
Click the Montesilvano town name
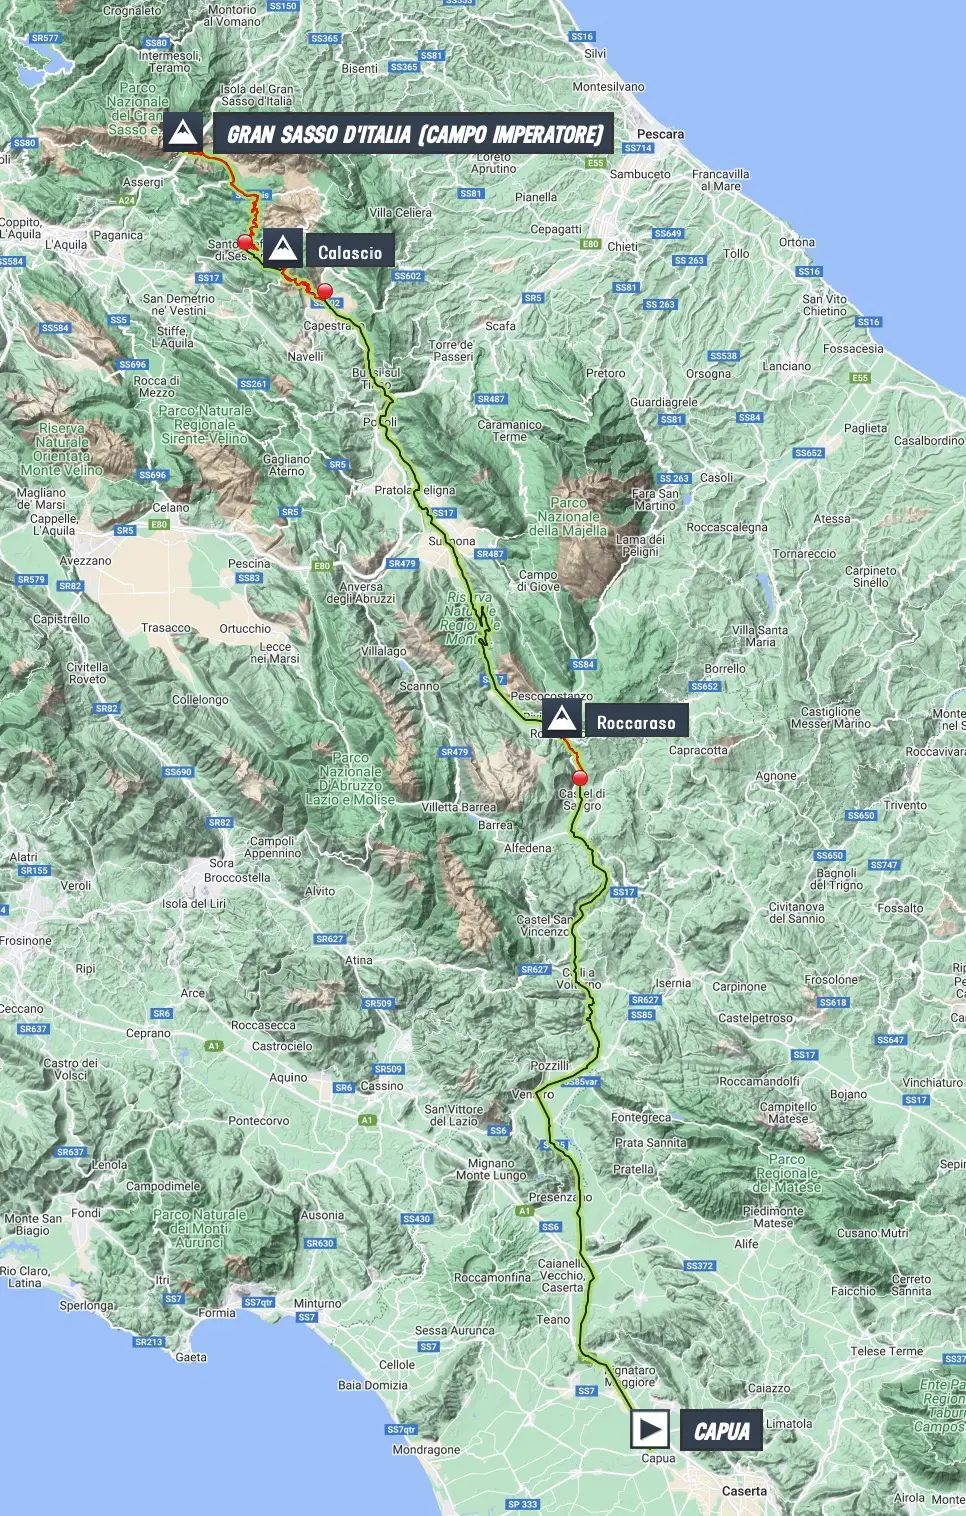click(x=608, y=87)
